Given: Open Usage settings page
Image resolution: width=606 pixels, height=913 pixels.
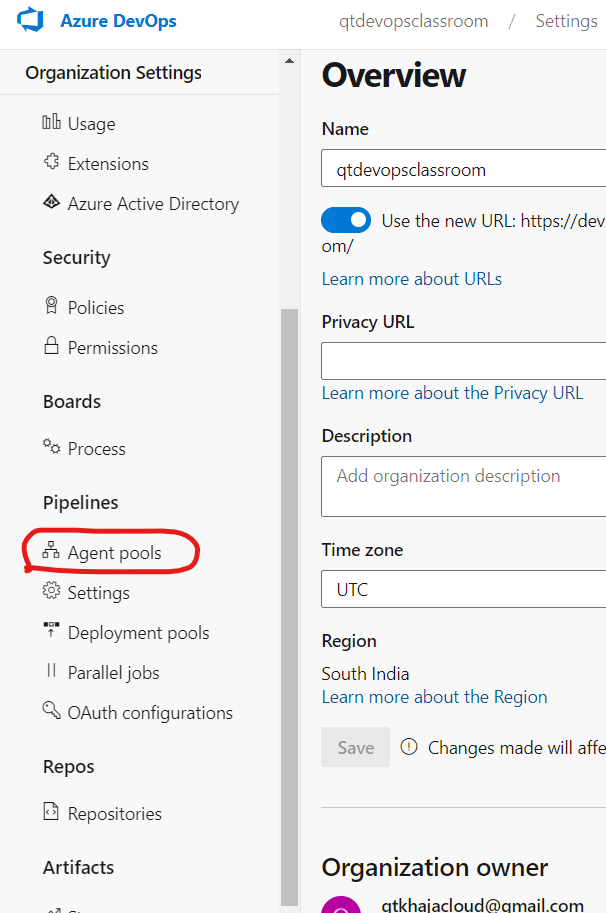Looking at the screenshot, I should [x=91, y=124].
